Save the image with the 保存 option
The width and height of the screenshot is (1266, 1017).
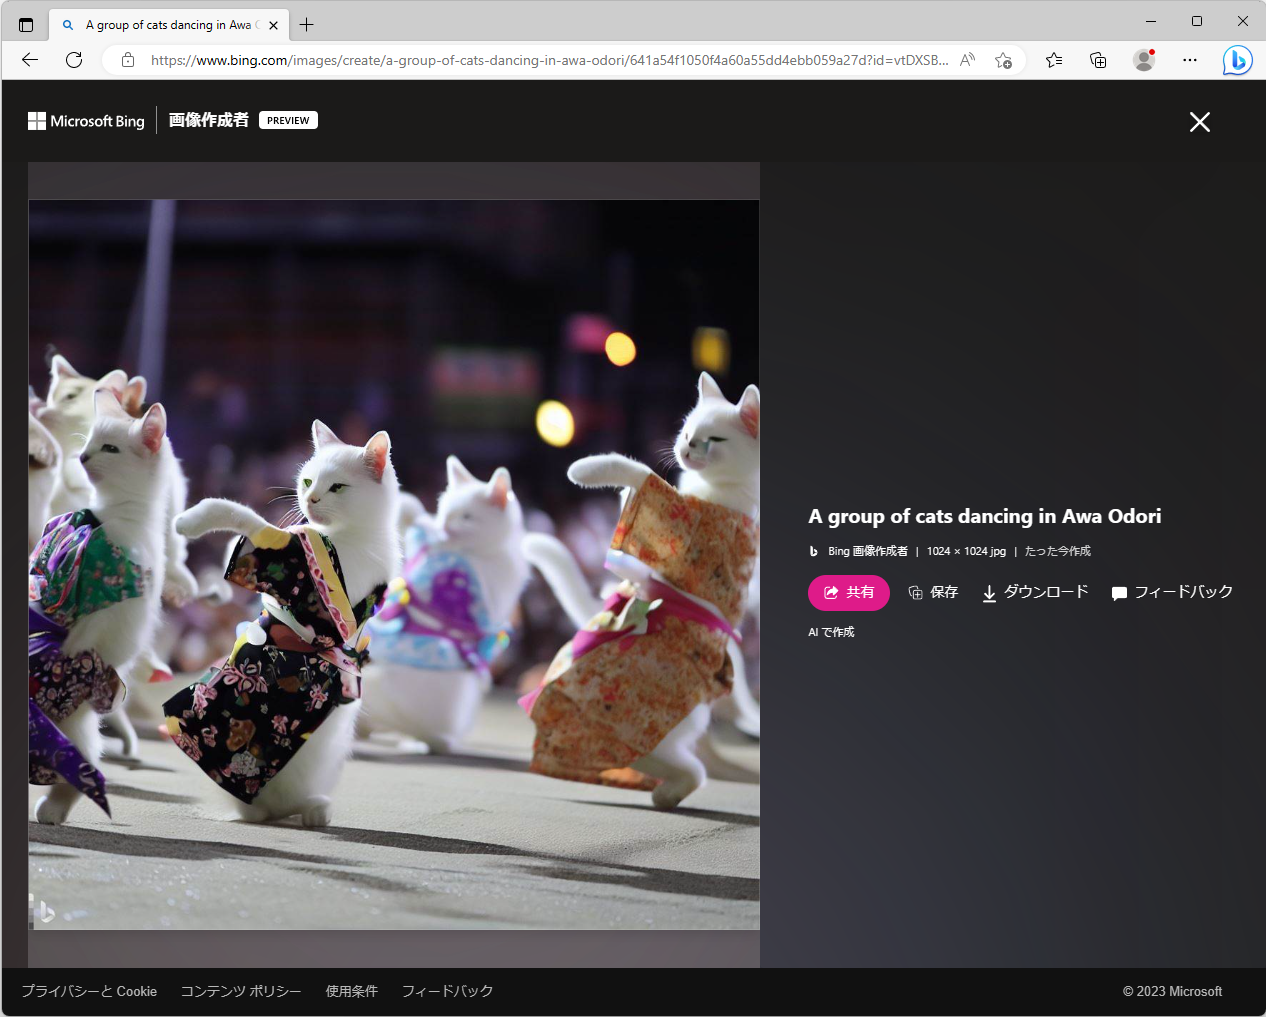pyautogui.click(x=932, y=592)
